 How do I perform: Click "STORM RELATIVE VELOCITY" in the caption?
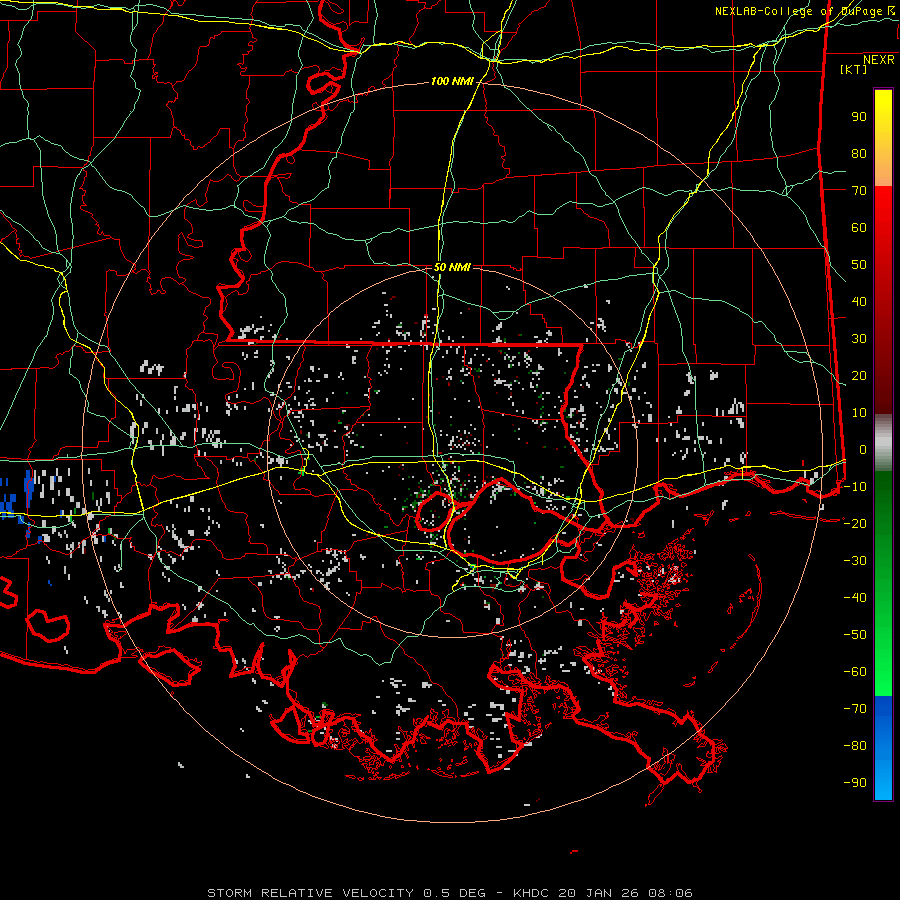310,893
